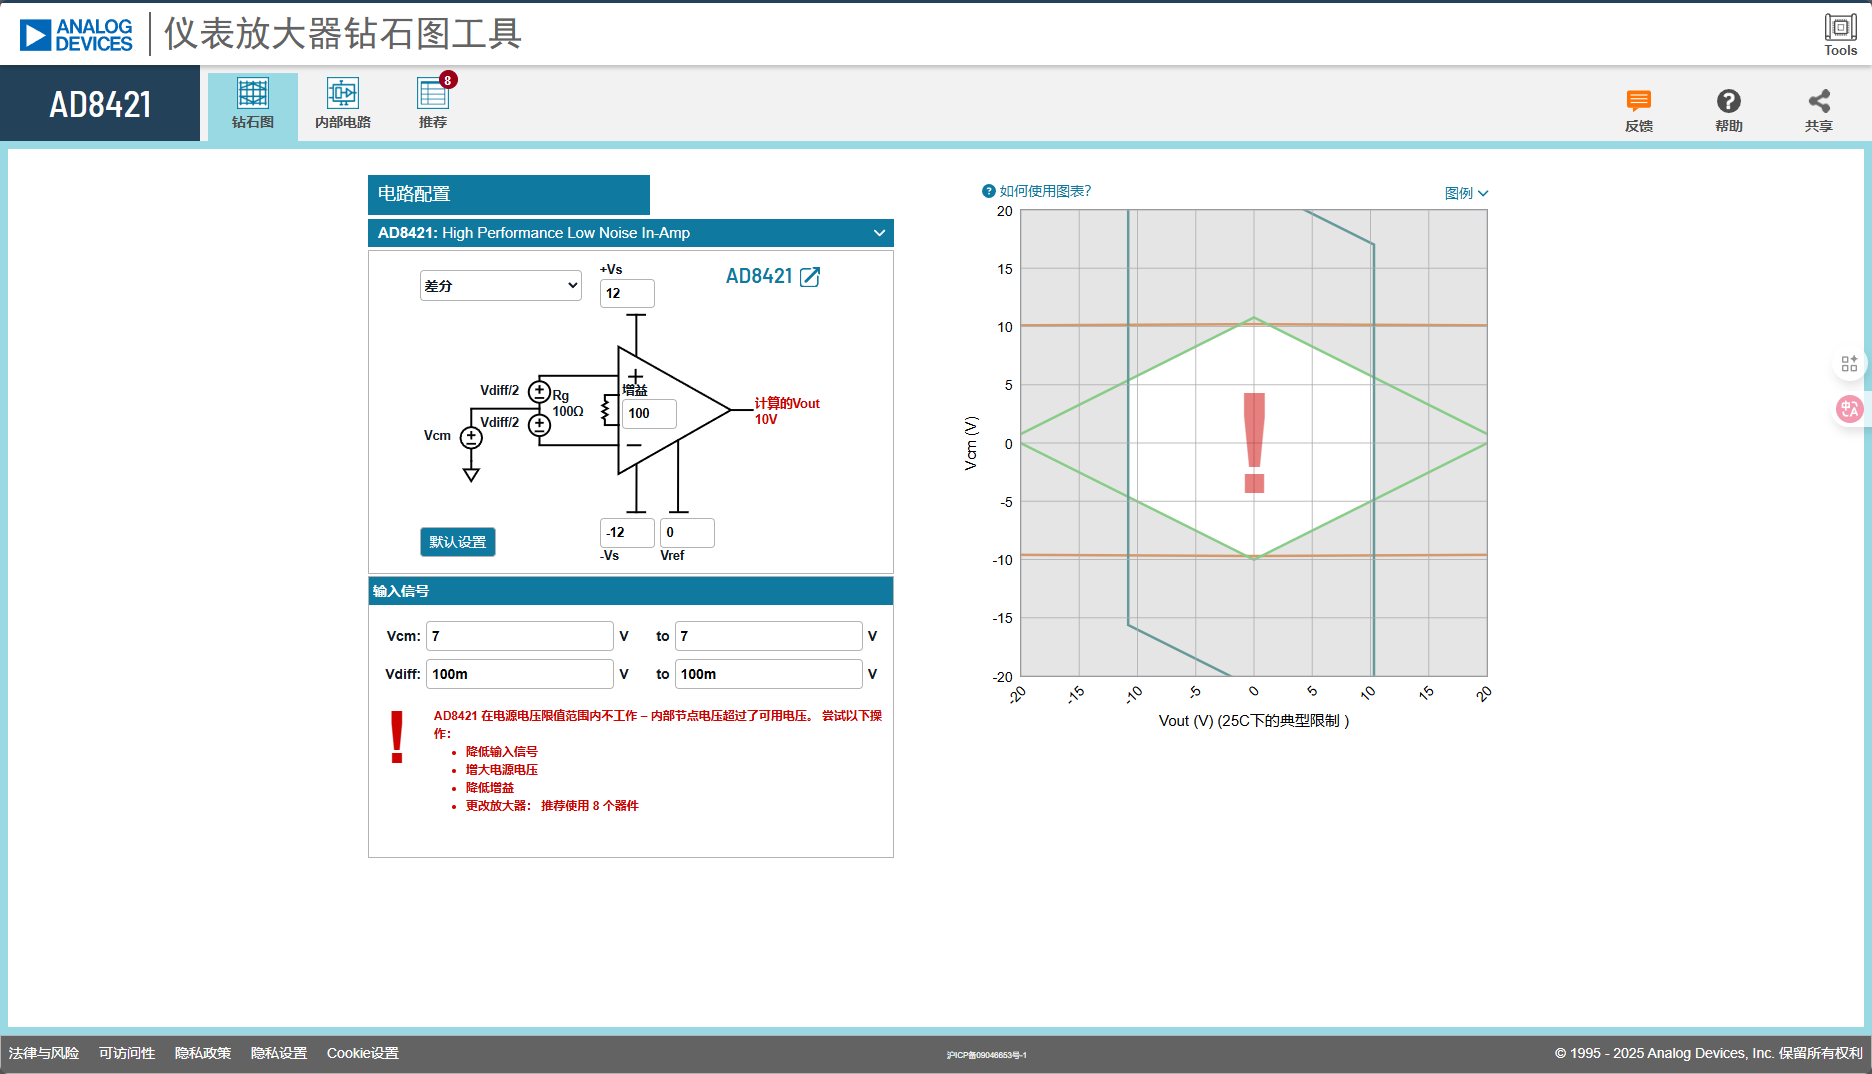The height and width of the screenshot is (1074, 1872).
Task: Click the 增大电源电压 suggestion text
Action: [x=502, y=770]
